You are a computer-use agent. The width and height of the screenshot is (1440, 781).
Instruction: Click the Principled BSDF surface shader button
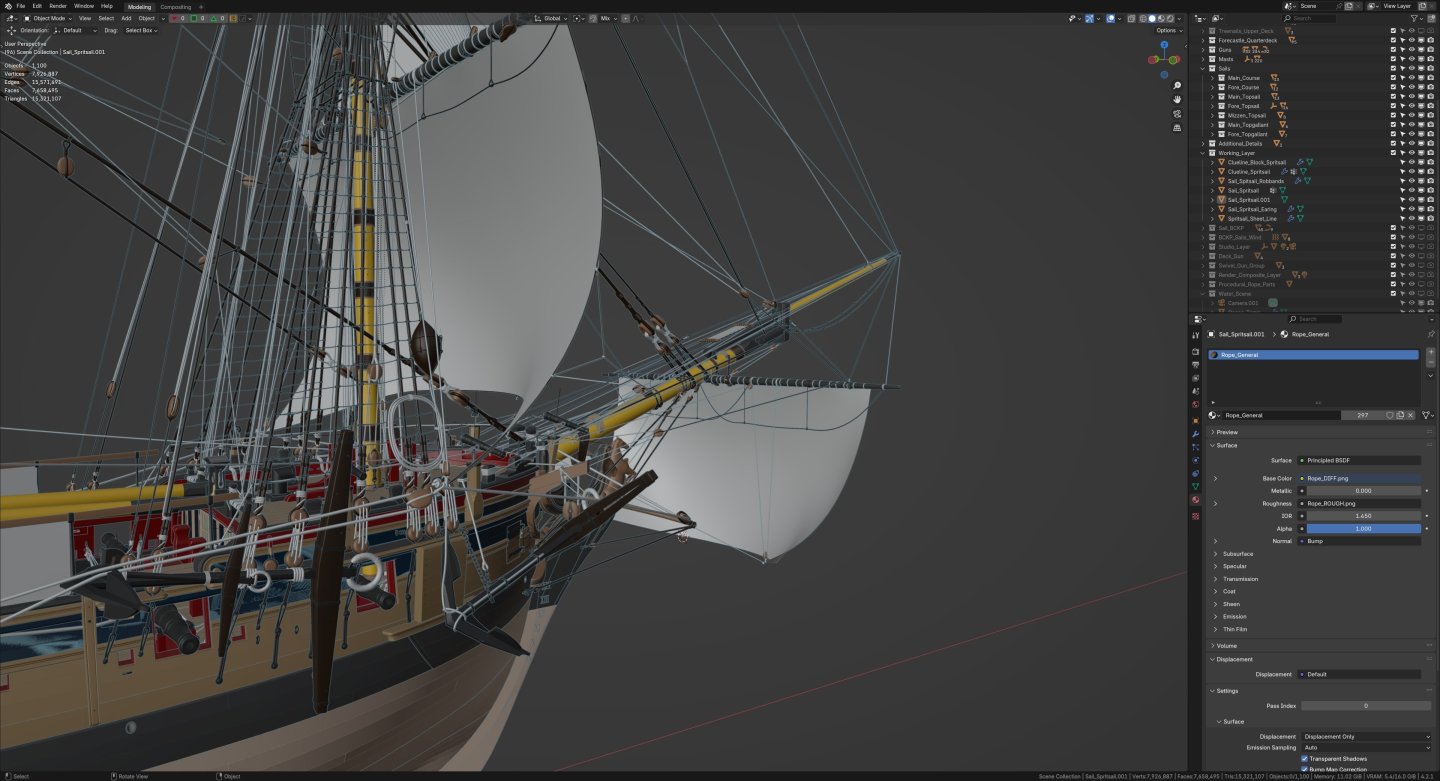[x=1359, y=460]
